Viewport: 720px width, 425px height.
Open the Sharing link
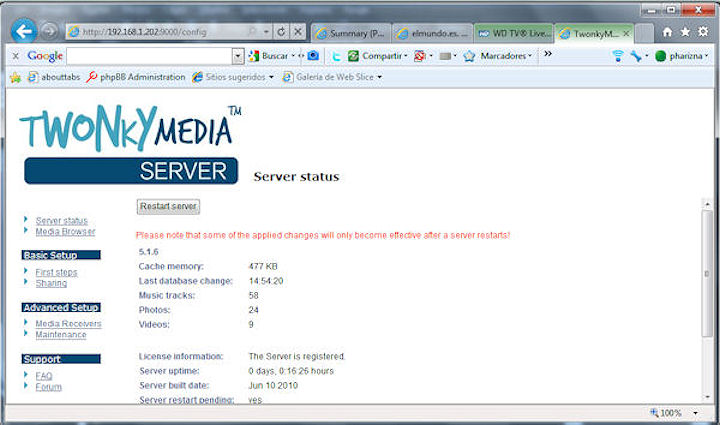(x=51, y=284)
